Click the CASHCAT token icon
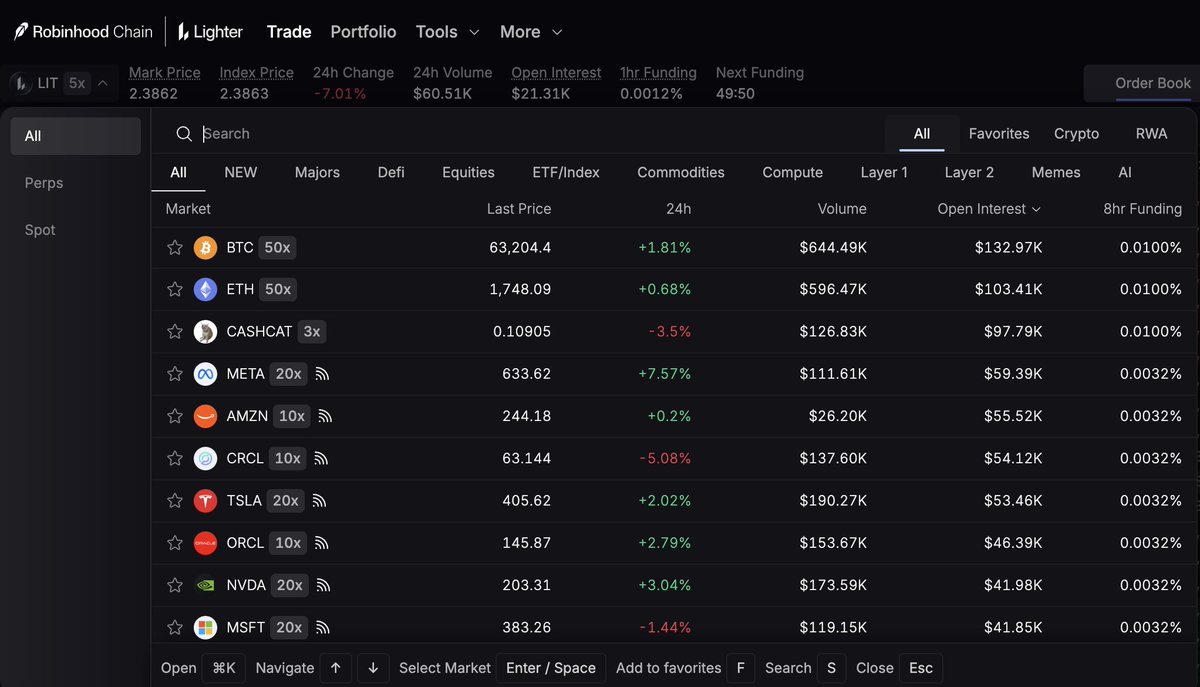Image resolution: width=1200 pixels, height=687 pixels. pos(205,332)
